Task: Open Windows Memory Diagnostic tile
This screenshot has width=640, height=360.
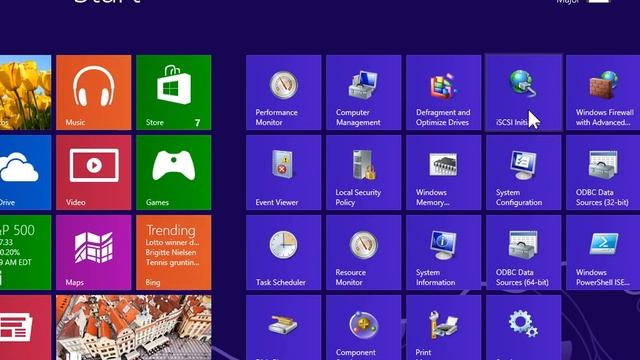Action: pyautogui.click(x=443, y=173)
